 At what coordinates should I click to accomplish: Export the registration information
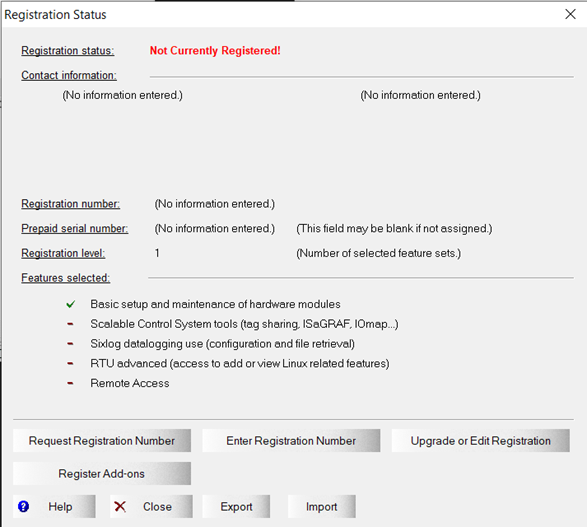(x=236, y=506)
